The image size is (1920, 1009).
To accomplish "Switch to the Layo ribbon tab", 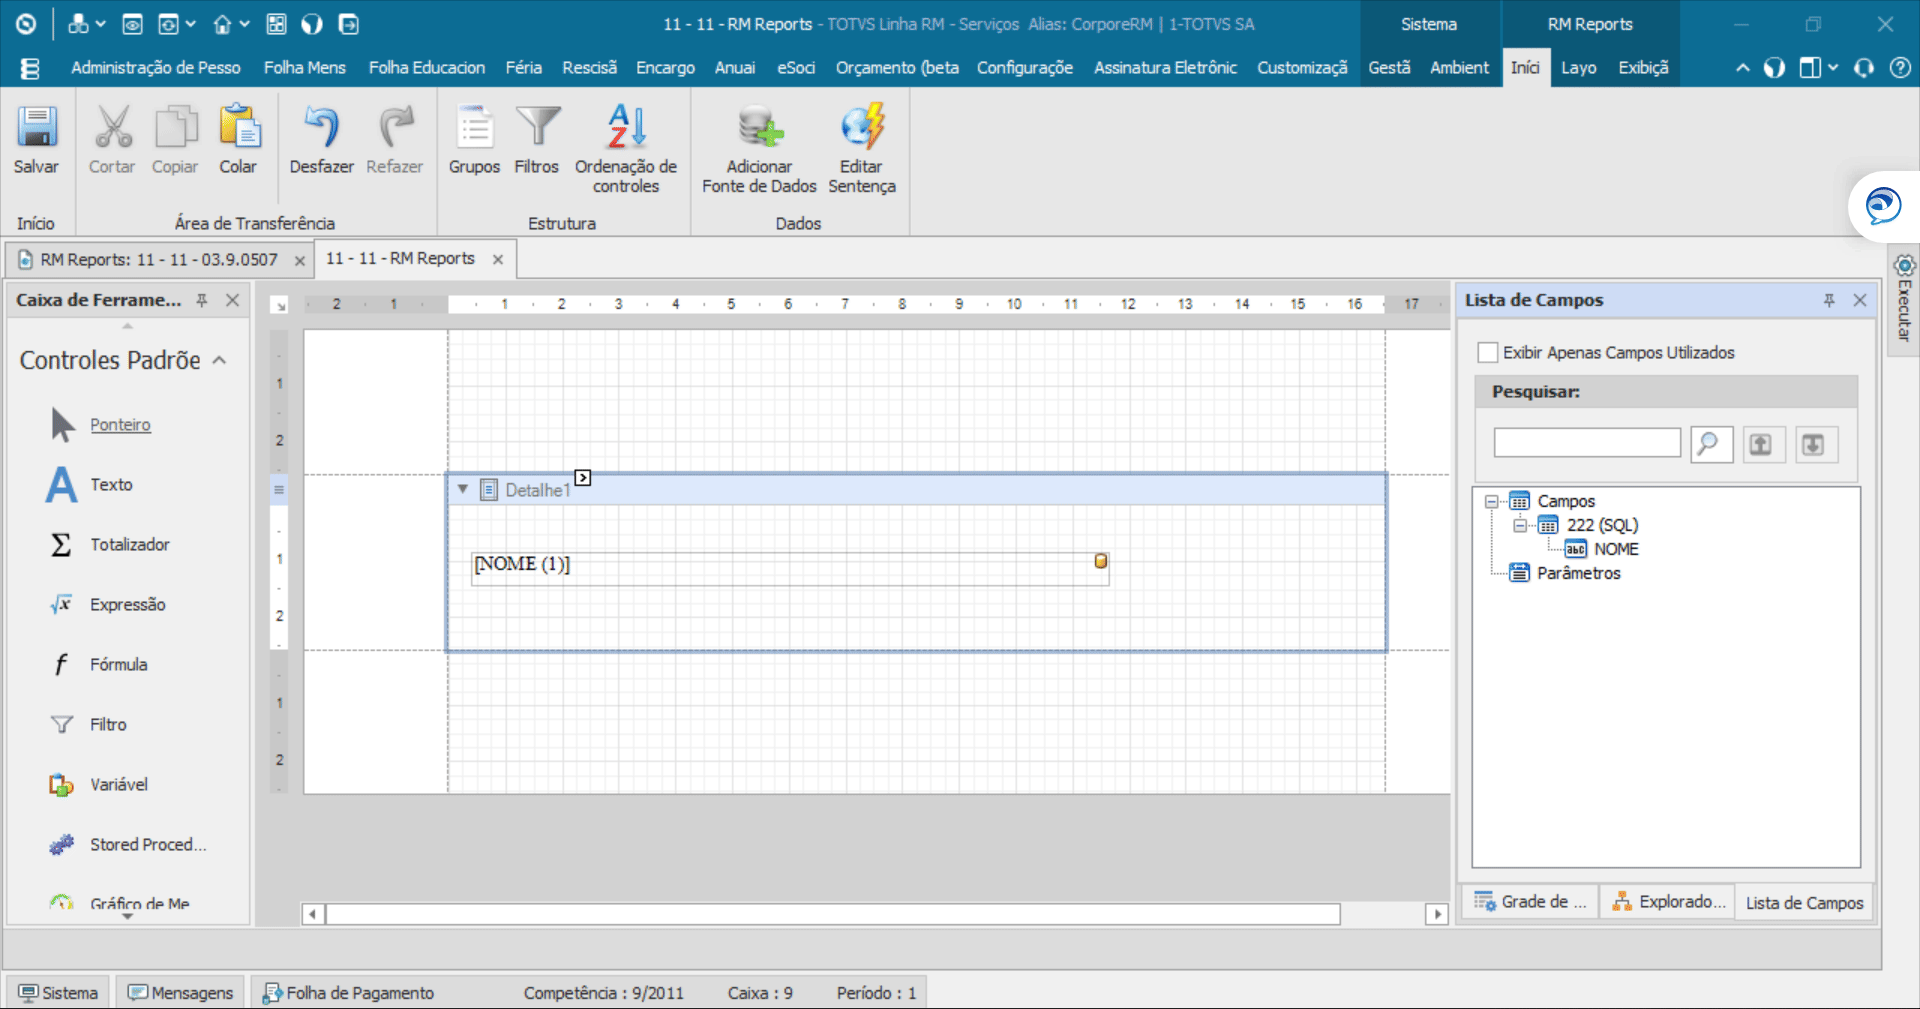I will [1578, 67].
